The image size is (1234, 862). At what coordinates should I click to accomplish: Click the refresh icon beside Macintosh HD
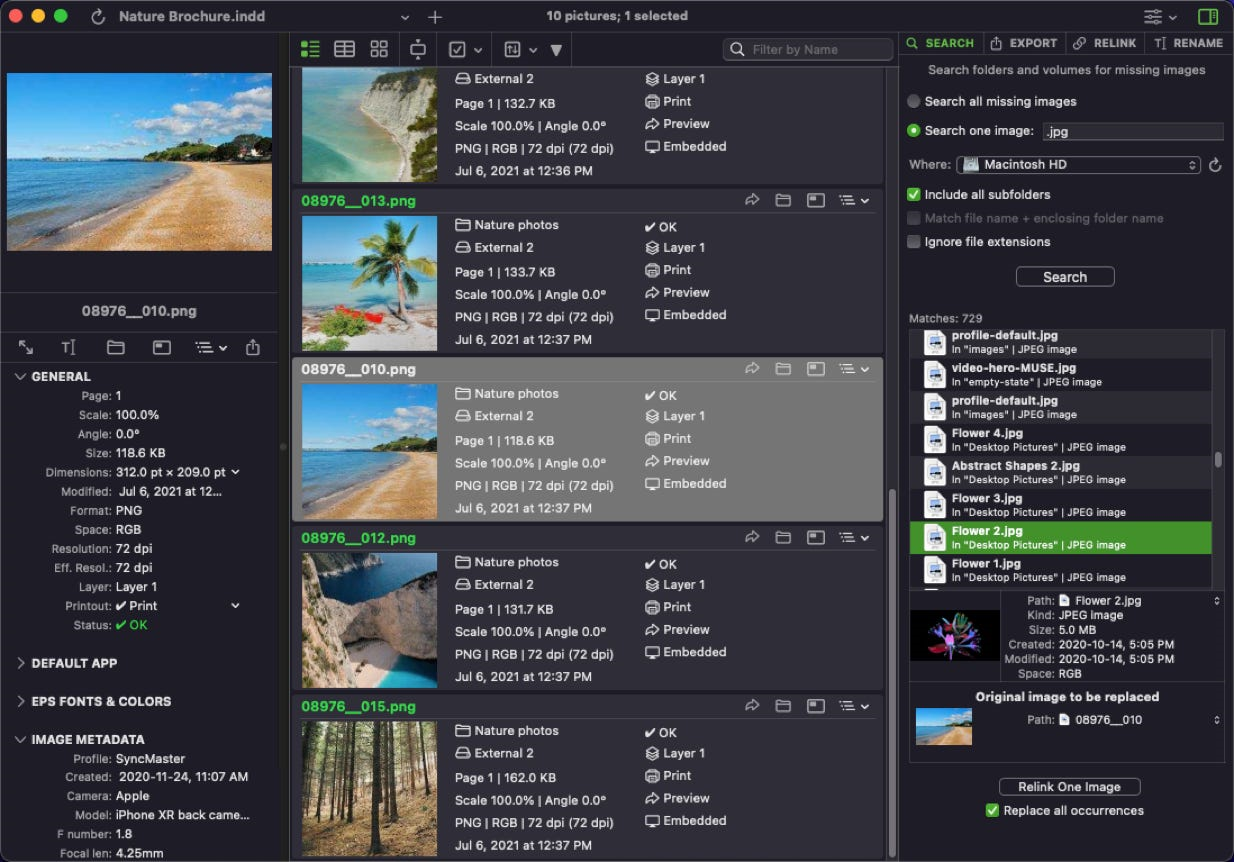coord(1215,165)
